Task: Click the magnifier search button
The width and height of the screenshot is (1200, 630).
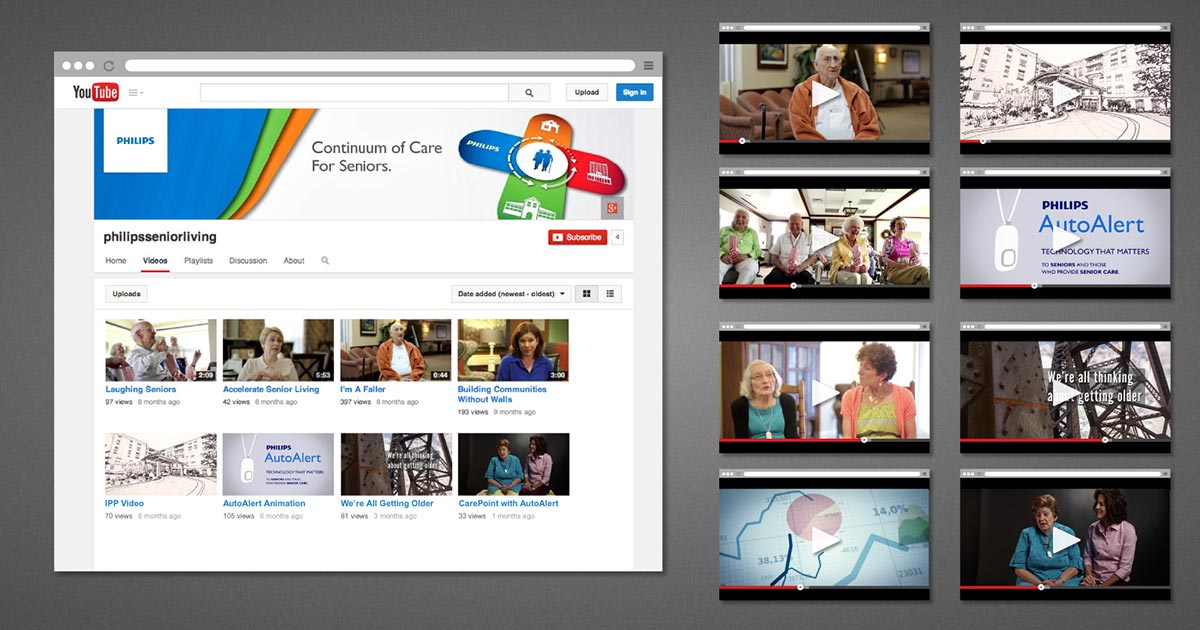Action: tap(529, 93)
